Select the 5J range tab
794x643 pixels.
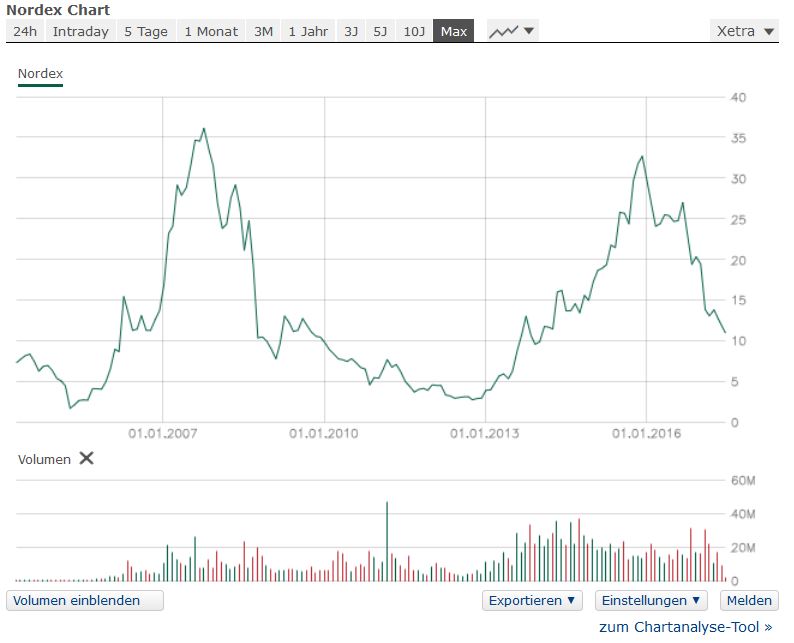380,31
